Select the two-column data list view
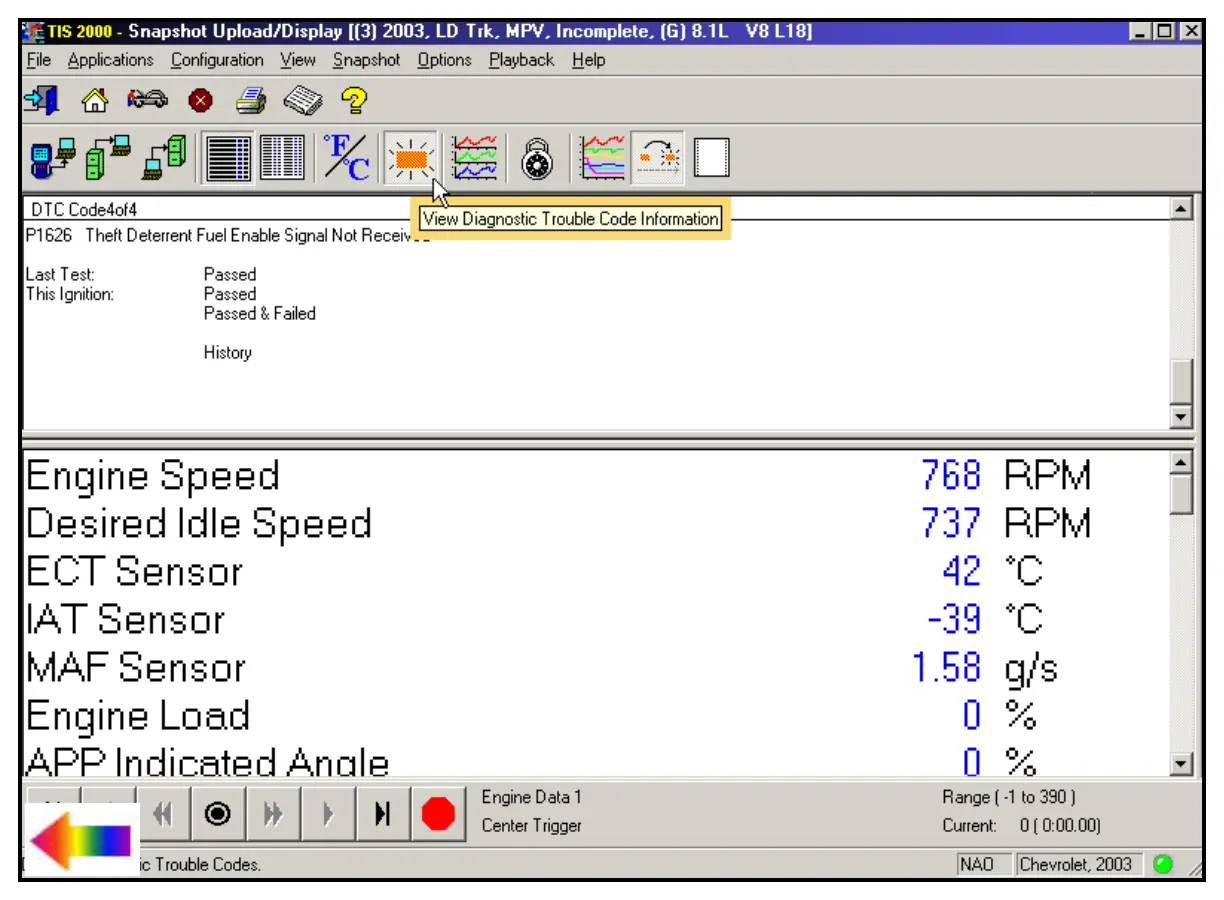The height and width of the screenshot is (900, 1224). click(x=282, y=158)
